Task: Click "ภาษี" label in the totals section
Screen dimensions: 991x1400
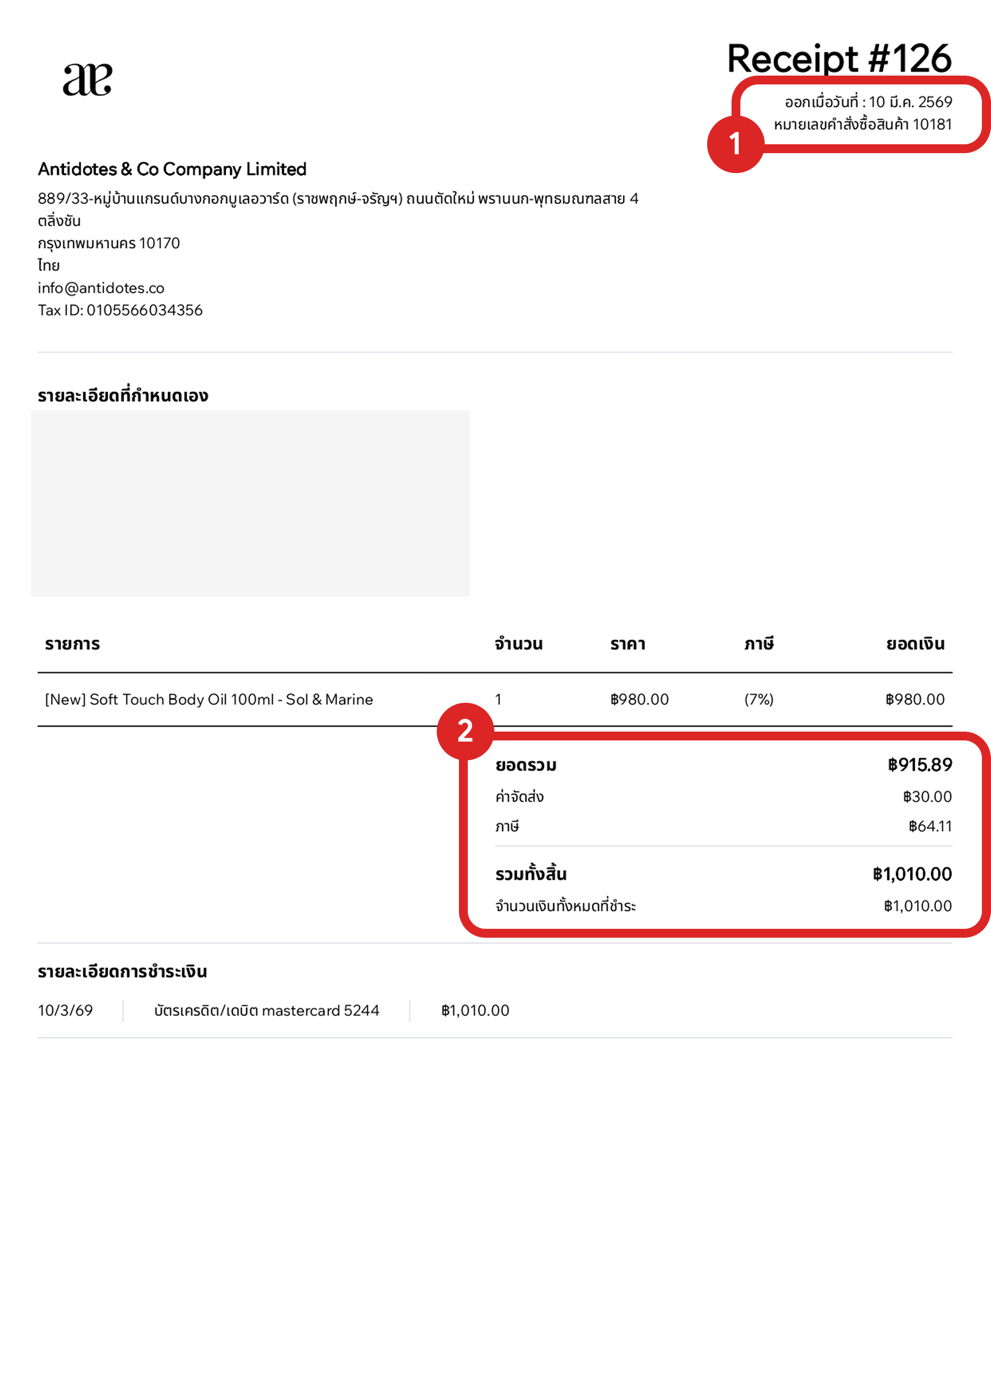Action: tap(507, 827)
